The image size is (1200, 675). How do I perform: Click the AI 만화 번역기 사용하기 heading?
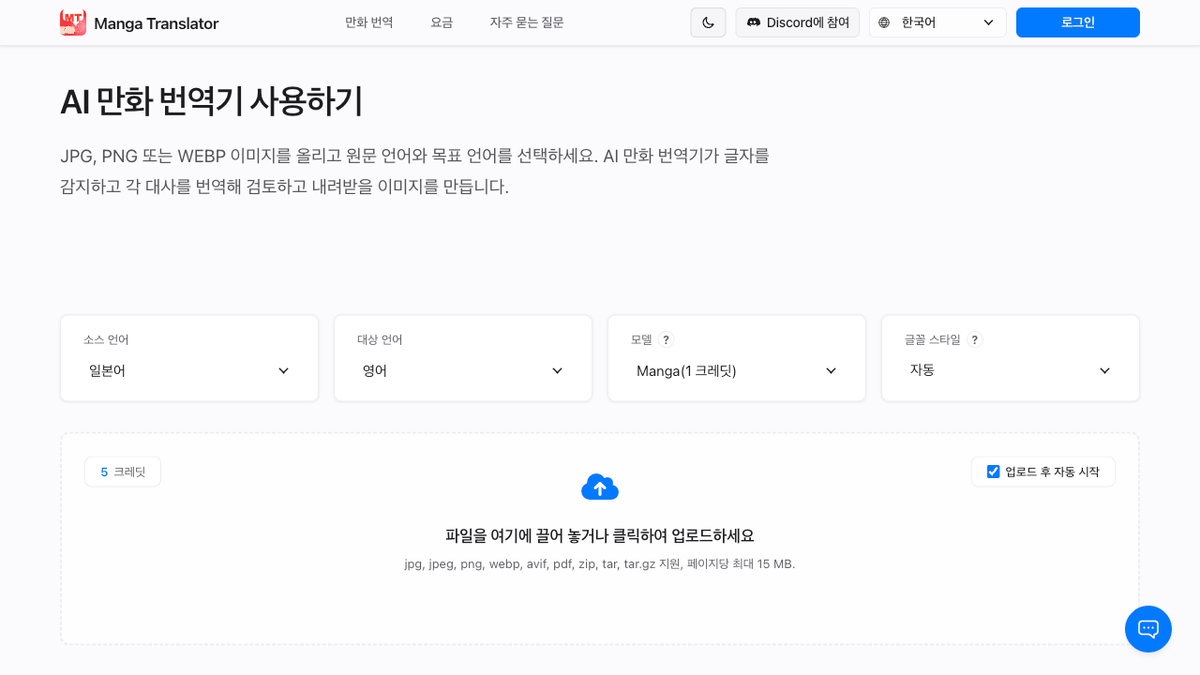point(212,101)
